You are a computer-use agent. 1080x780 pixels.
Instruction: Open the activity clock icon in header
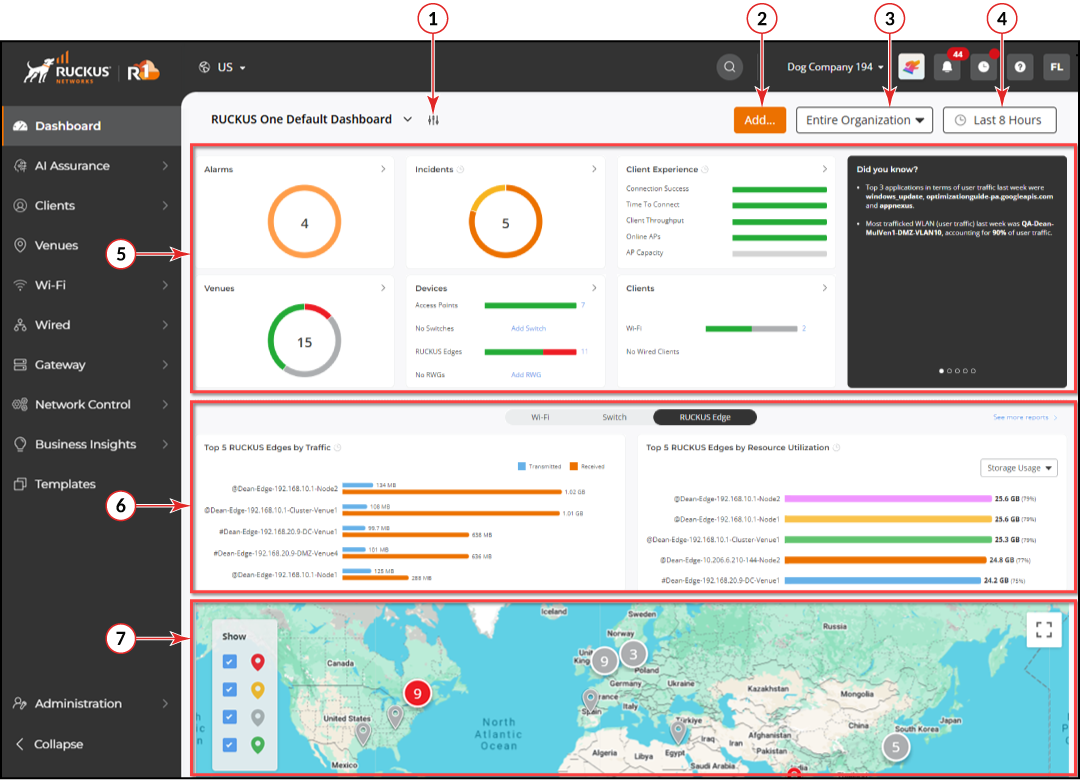tap(983, 67)
